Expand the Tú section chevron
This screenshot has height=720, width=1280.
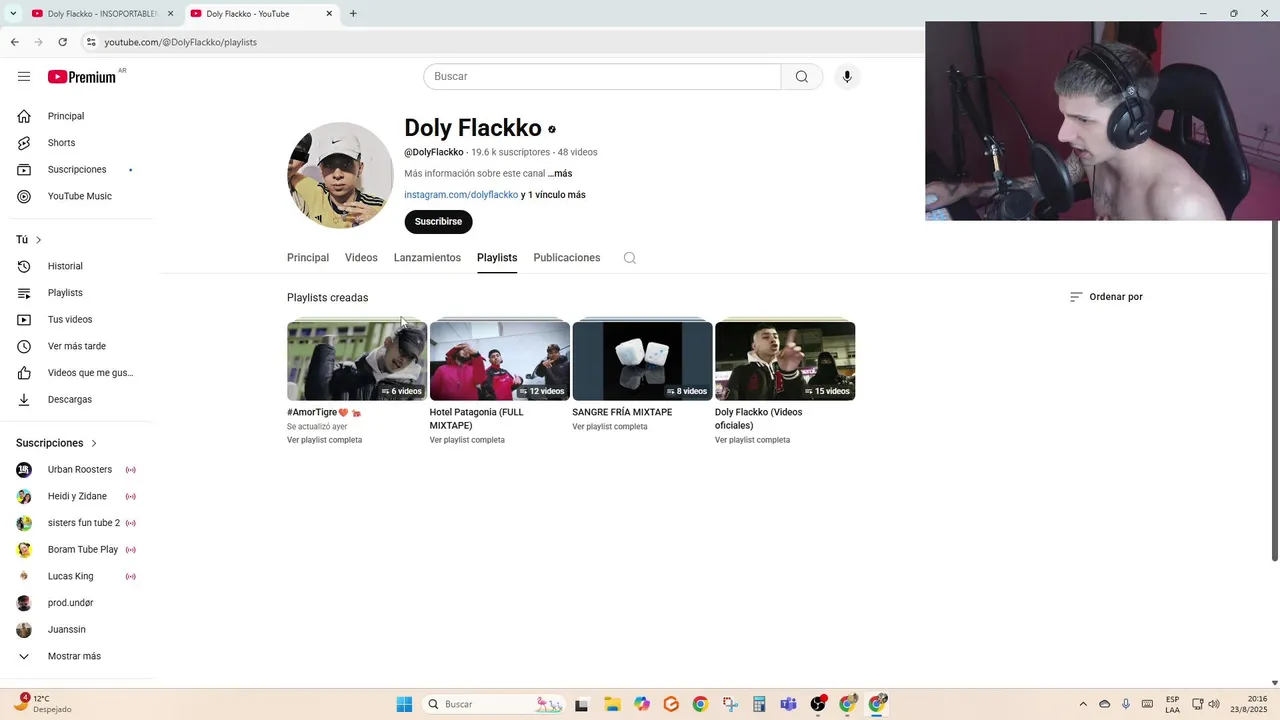38,240
